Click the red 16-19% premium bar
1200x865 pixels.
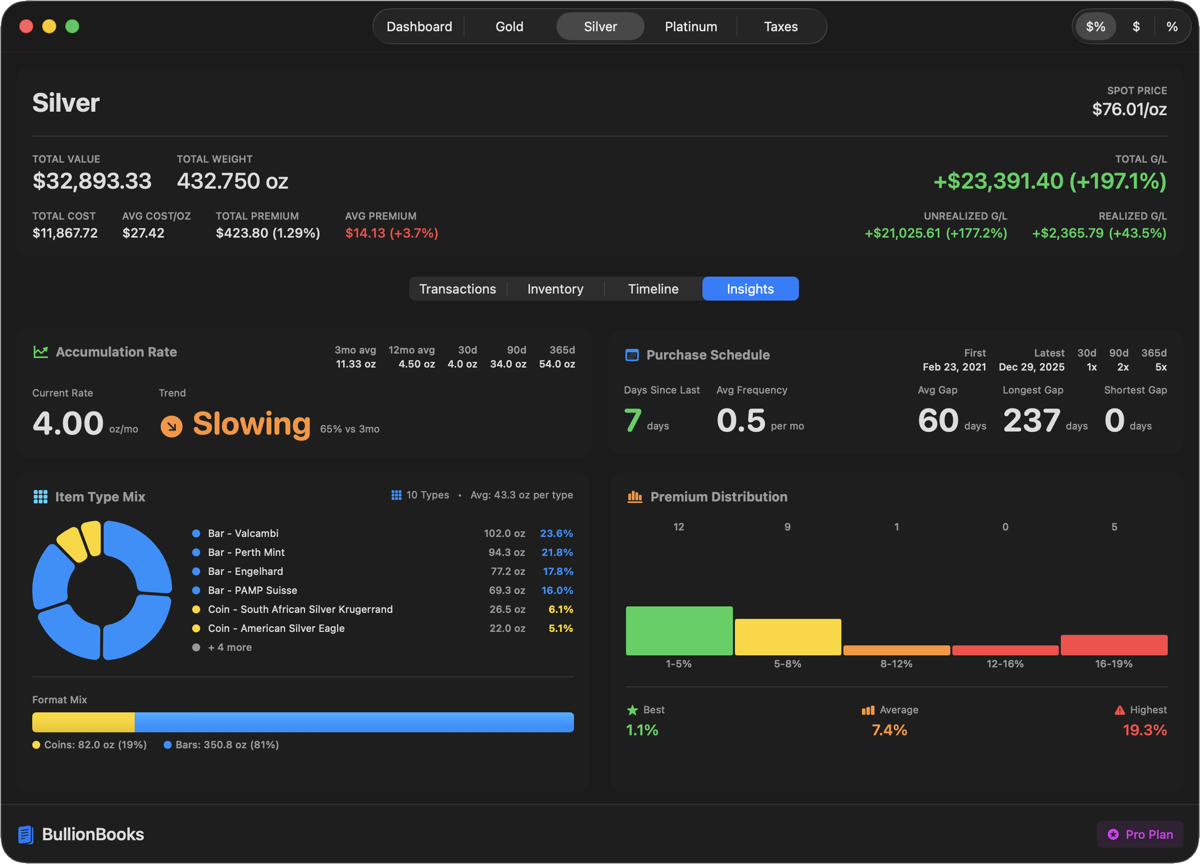pyautogui.click(x=1114, y=645)
